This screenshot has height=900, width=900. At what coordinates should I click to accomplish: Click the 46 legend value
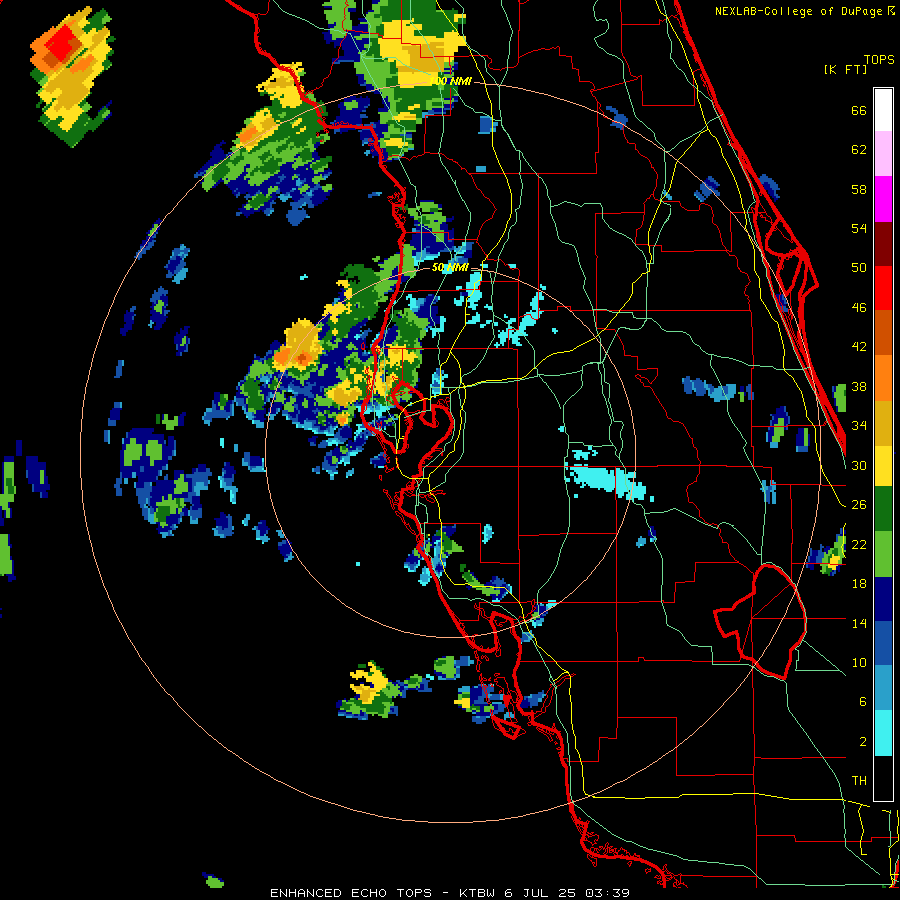coord(859,308)
